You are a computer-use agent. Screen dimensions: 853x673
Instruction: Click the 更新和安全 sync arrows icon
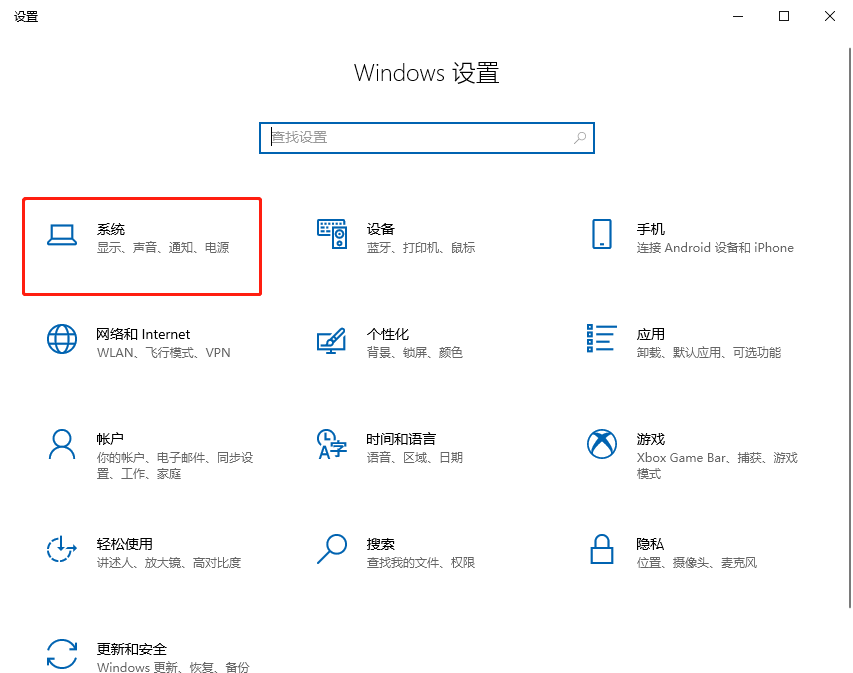pyautogui.click(x=61, y=653)
